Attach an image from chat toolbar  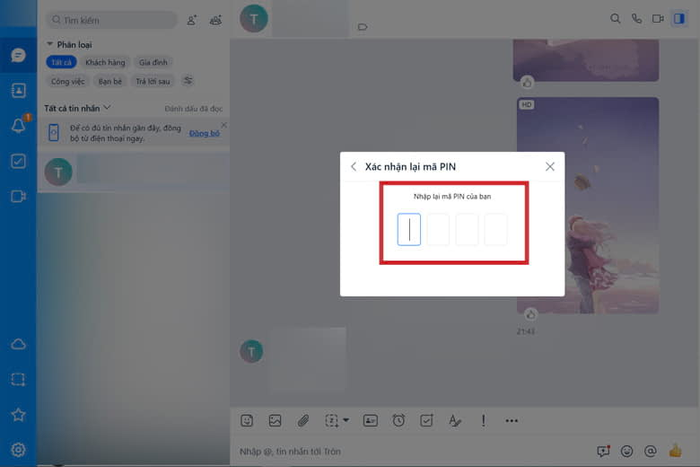(275, 421)
